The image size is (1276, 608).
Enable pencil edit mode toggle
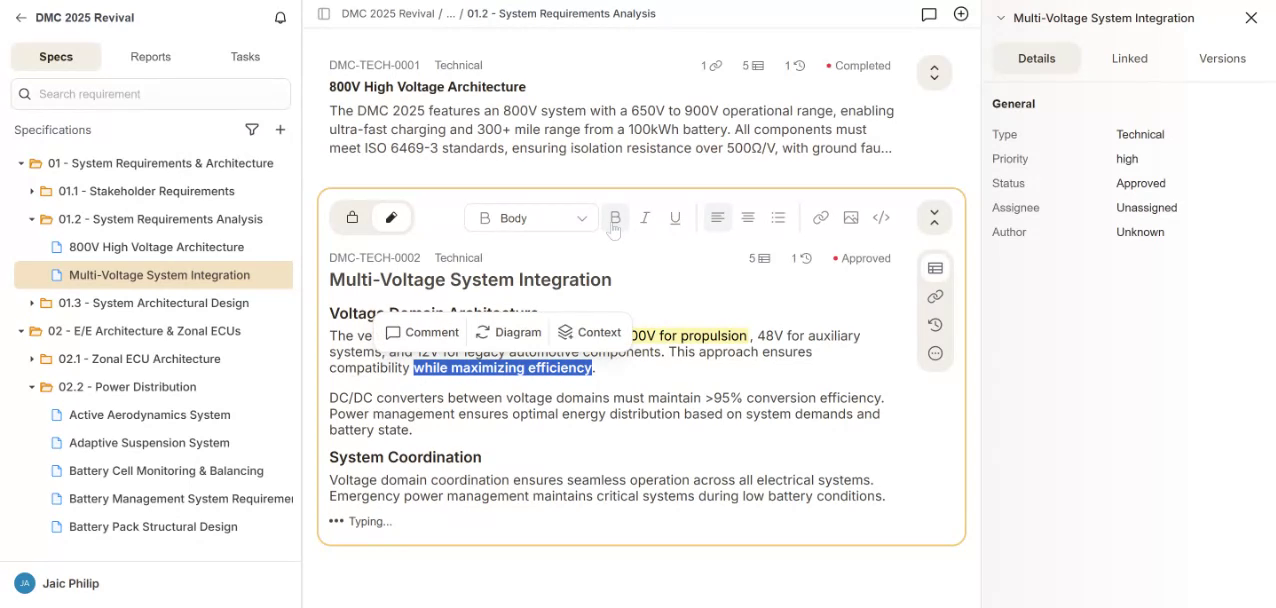[x=391, y=218]
